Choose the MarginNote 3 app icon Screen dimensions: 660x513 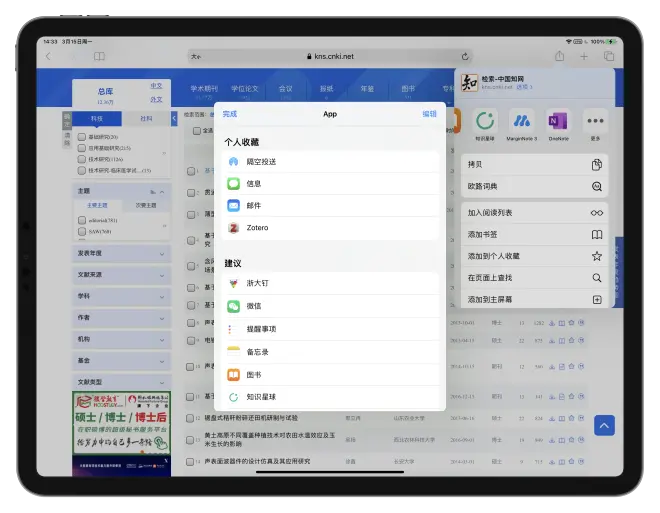522,121
